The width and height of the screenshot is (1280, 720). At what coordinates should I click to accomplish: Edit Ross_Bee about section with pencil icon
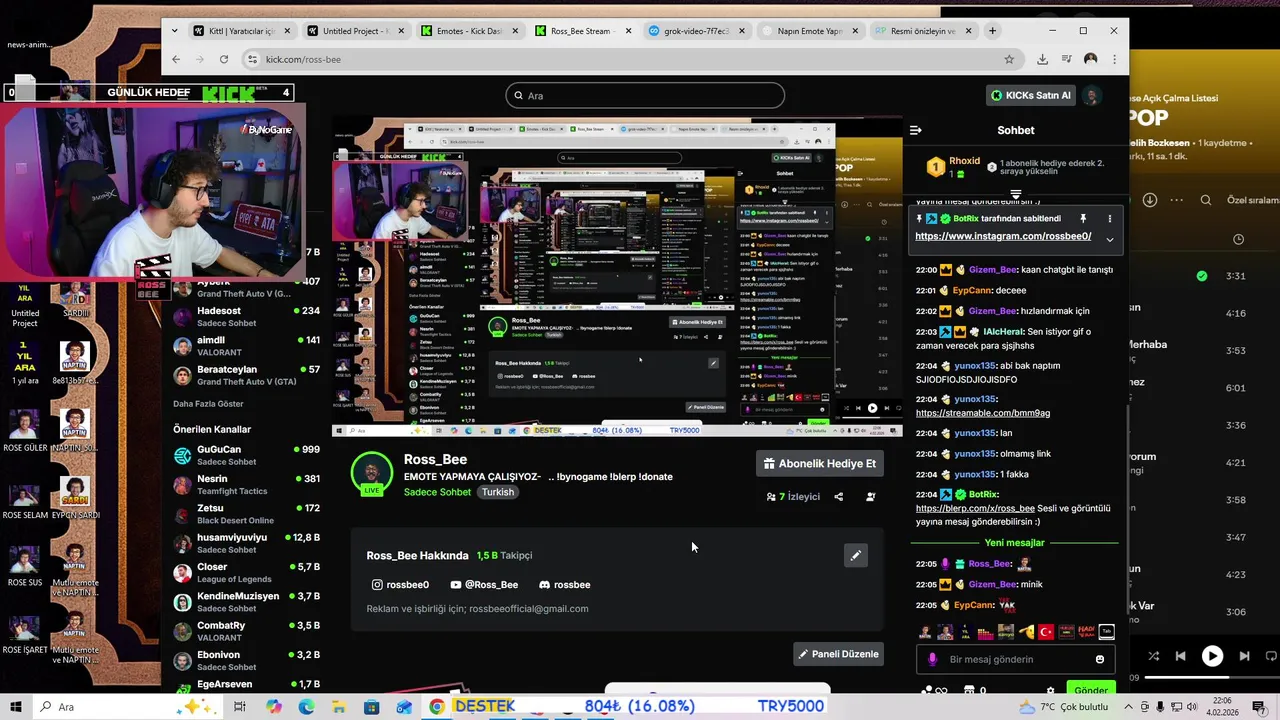[856, 555]
